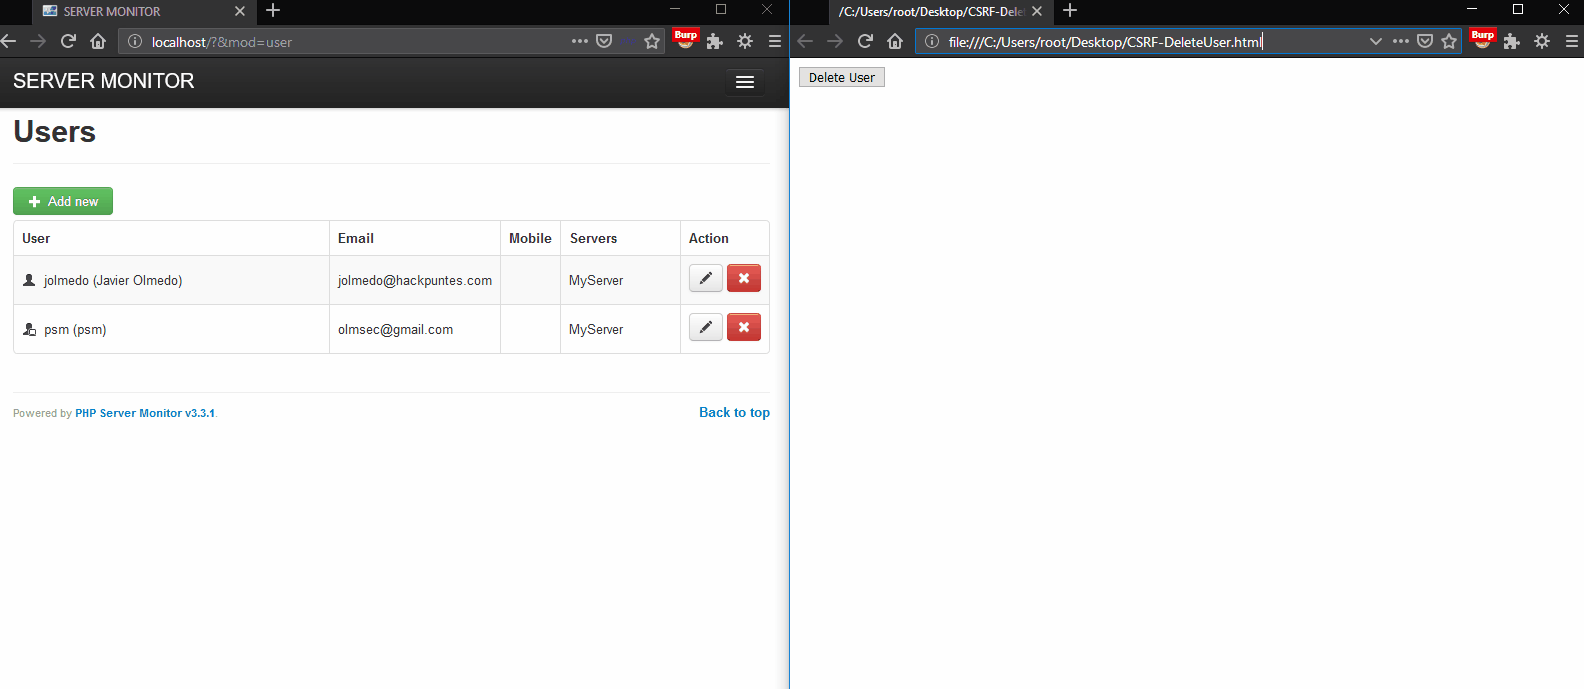Open PHP Server Monitor v3.3.1 link

click(x=145, y=413)
